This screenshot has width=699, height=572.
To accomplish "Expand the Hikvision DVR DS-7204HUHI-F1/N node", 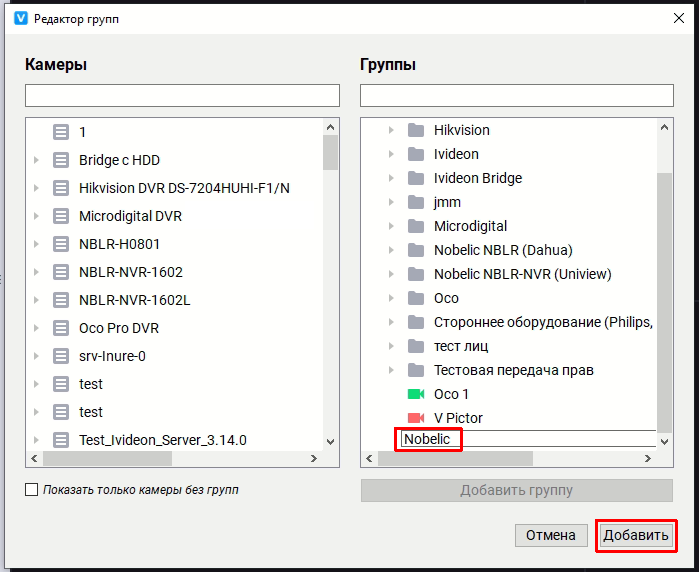I will point(37,188).
